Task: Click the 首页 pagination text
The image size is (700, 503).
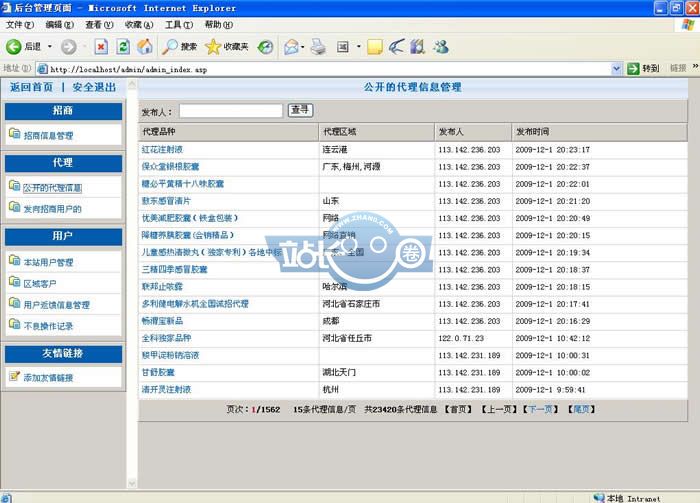Action: [458, 409]
